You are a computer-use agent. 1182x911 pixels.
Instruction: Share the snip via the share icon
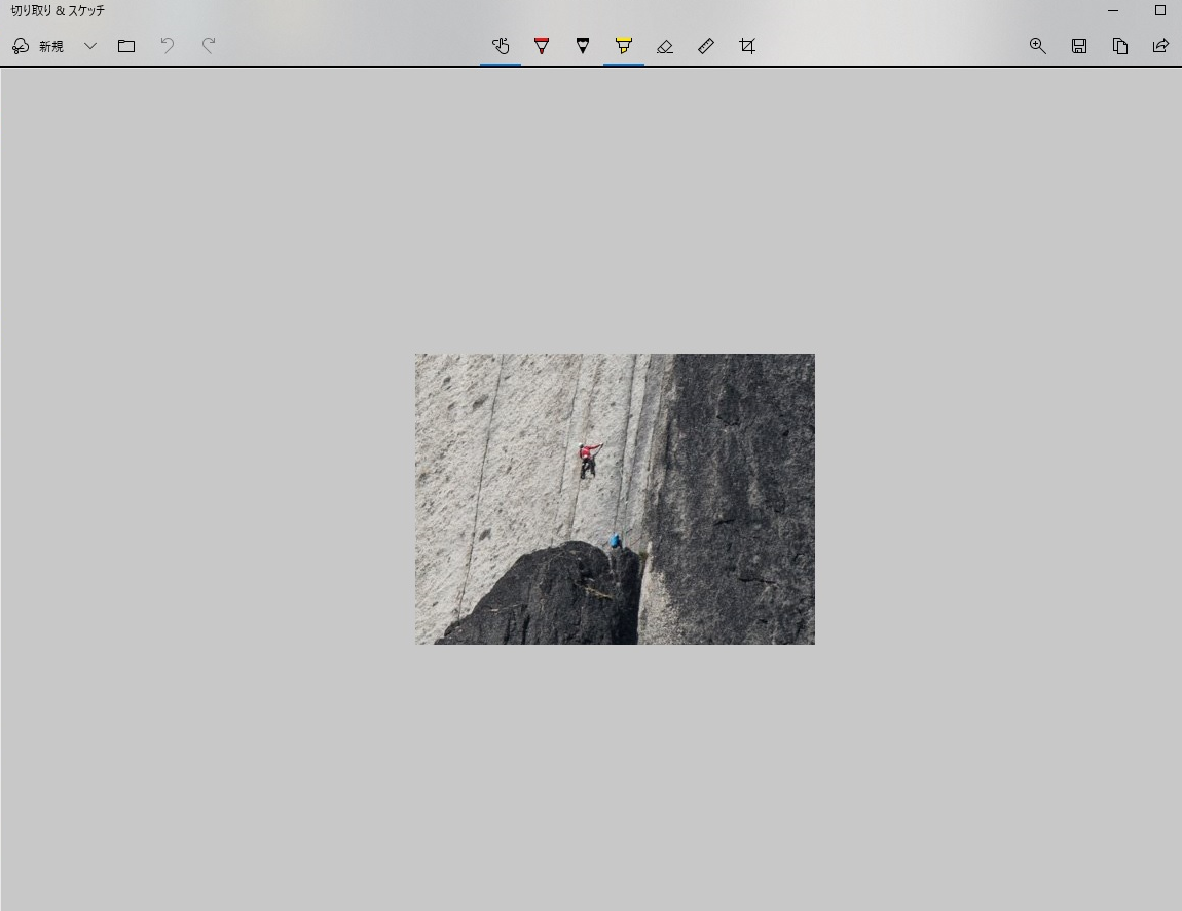[x=1161, y=46]
